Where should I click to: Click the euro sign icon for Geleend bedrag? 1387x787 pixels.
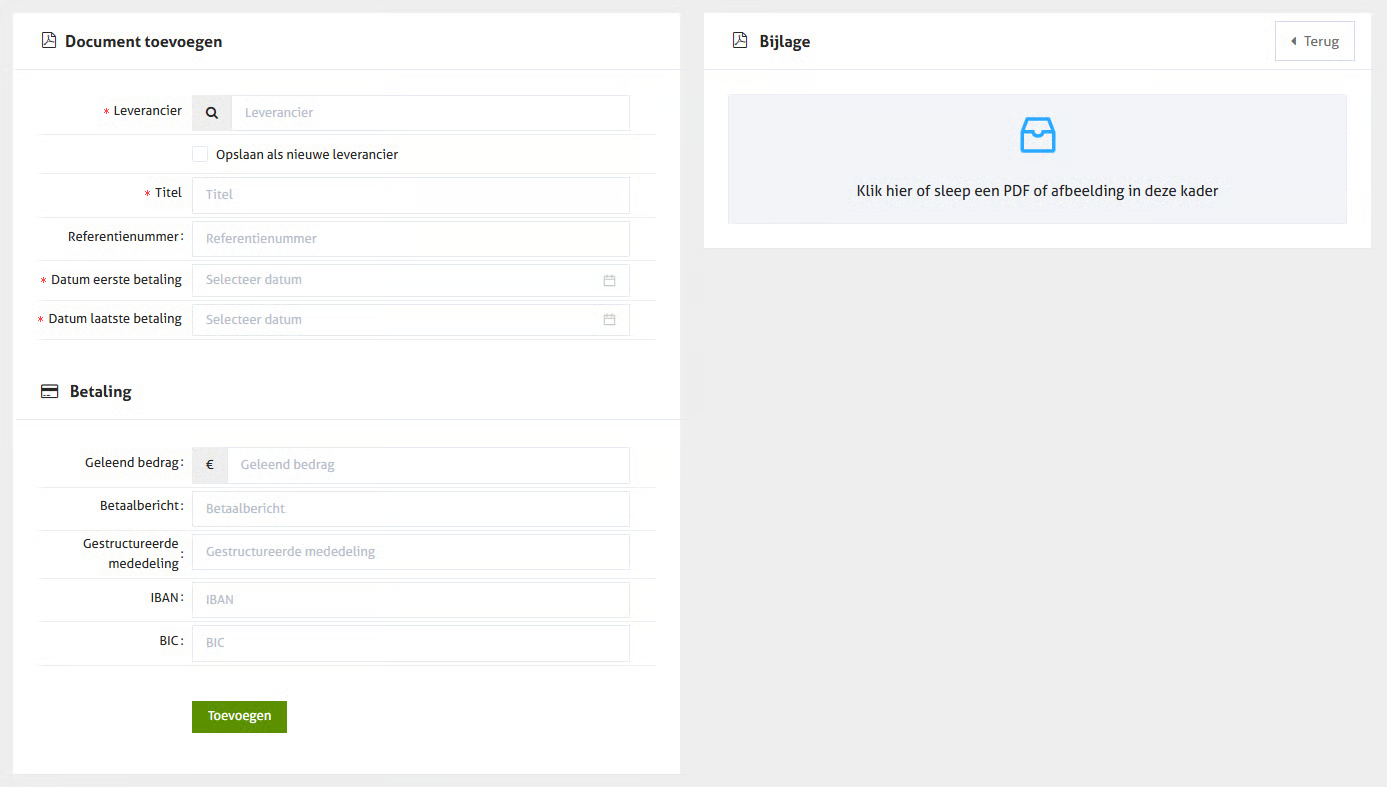click(x=210, y=465)
